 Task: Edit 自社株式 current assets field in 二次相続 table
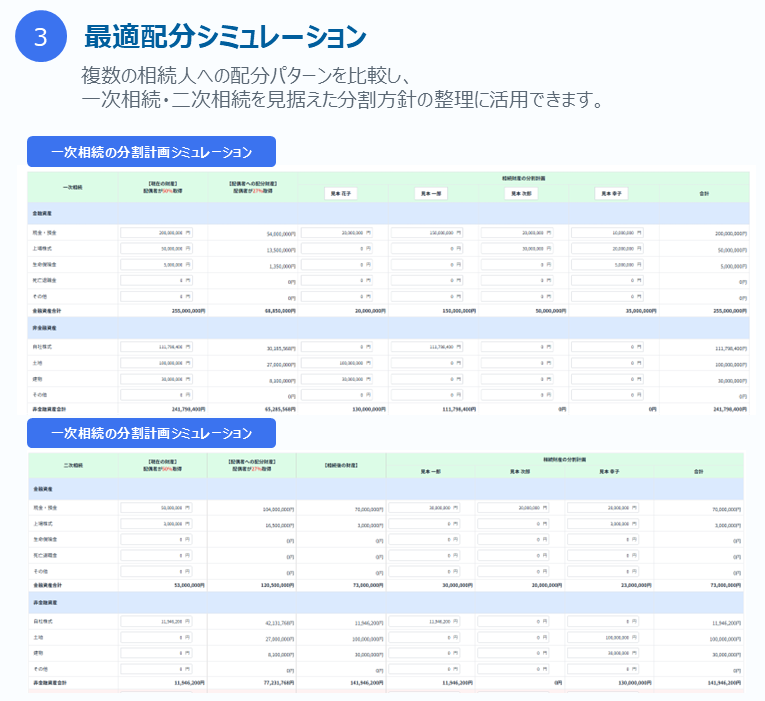tap(157, 621)
